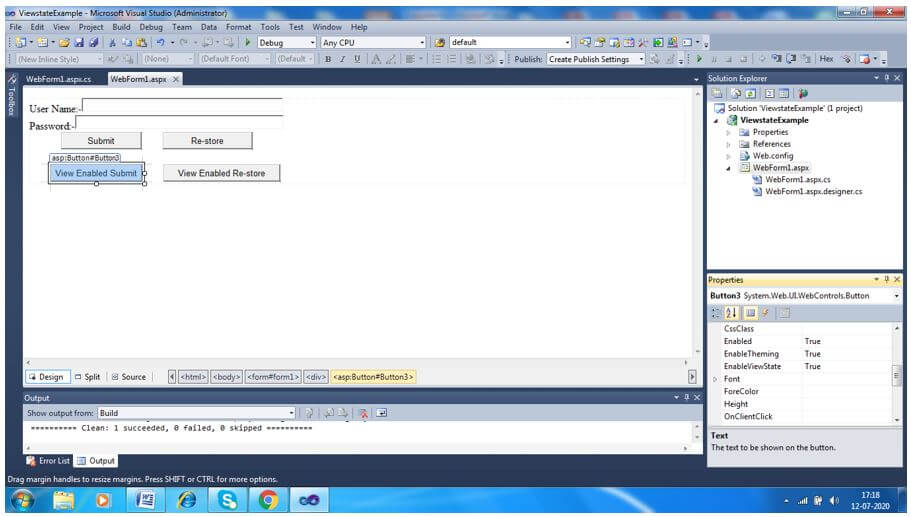The width and height of the screenshot is (911, 517).
Task: Toggle word wrap icon in Output panel
Action: 381,413
